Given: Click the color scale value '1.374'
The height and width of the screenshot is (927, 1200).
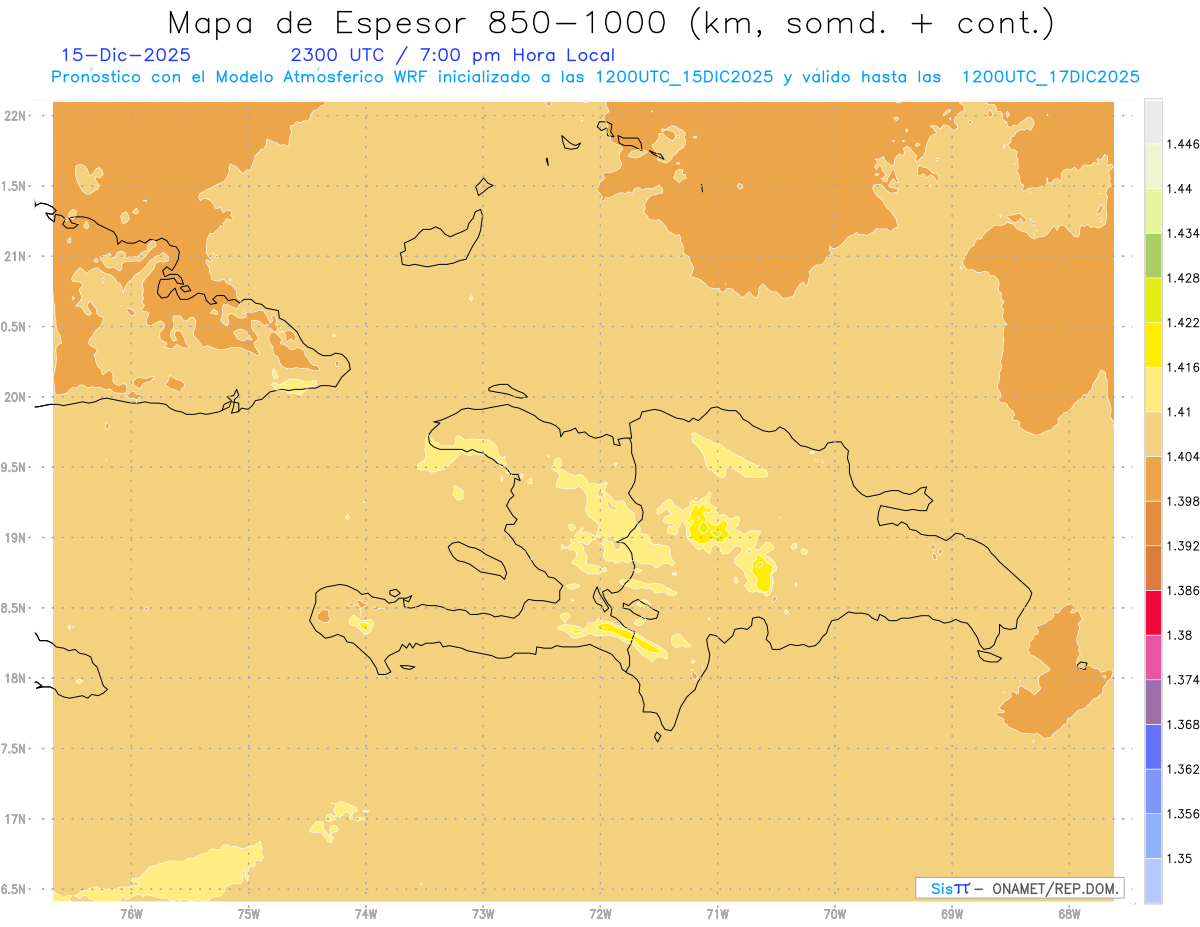Looking at the screenshot, I should point(1183,680).
